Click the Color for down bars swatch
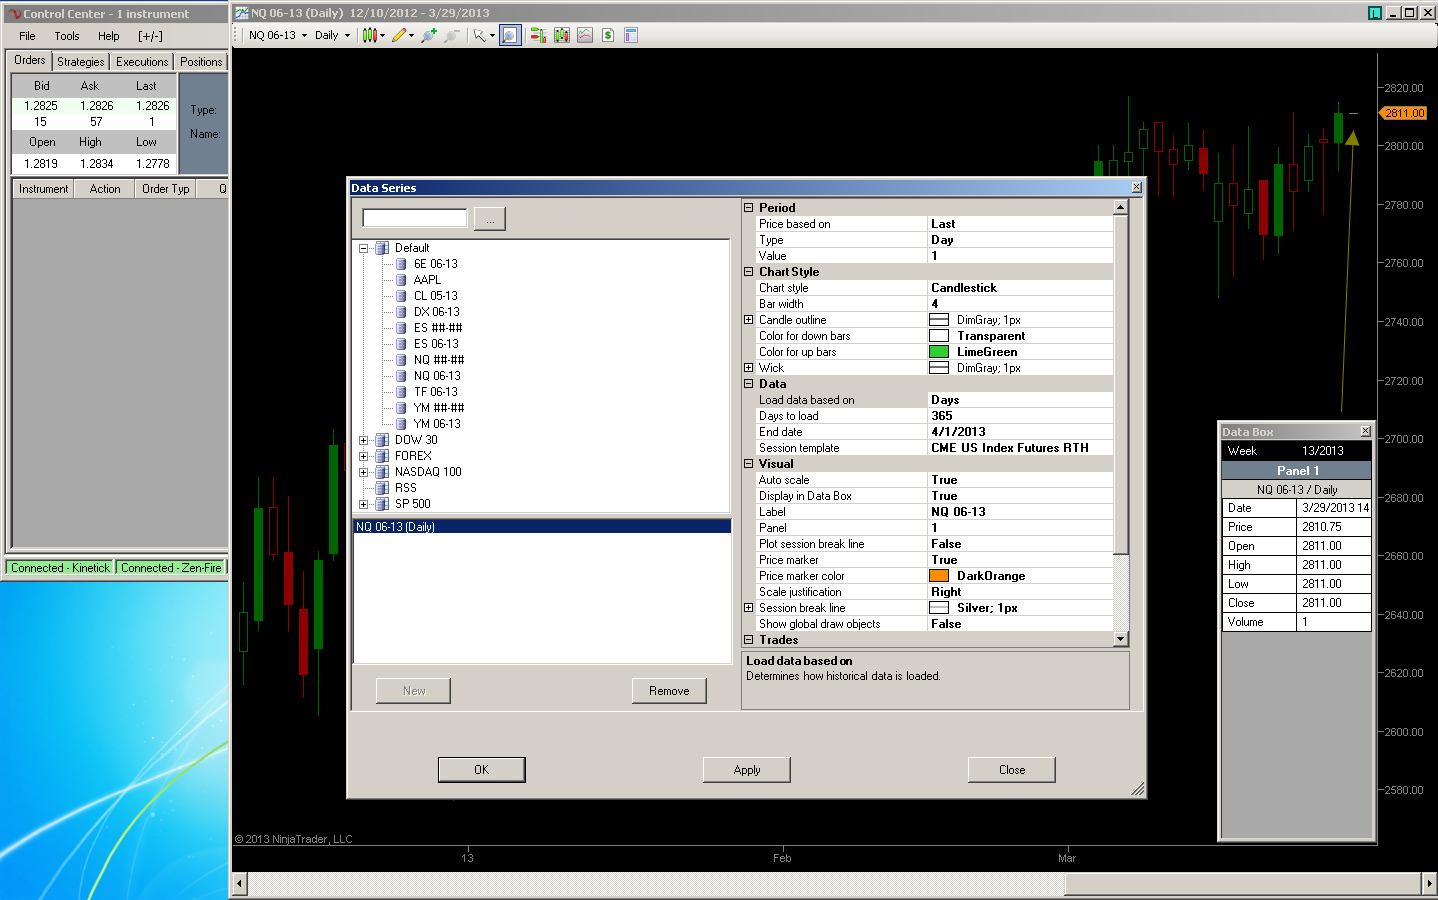Screen dimensions: 1438x900 [939, 336]
